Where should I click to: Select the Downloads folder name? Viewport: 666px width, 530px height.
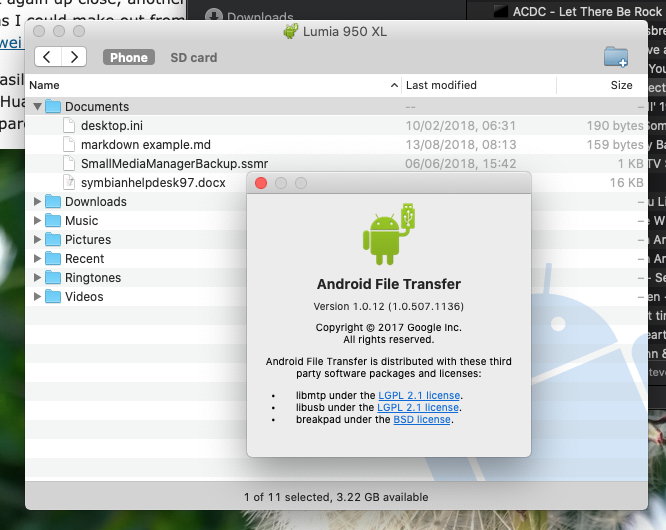click(x=96, y=202)
